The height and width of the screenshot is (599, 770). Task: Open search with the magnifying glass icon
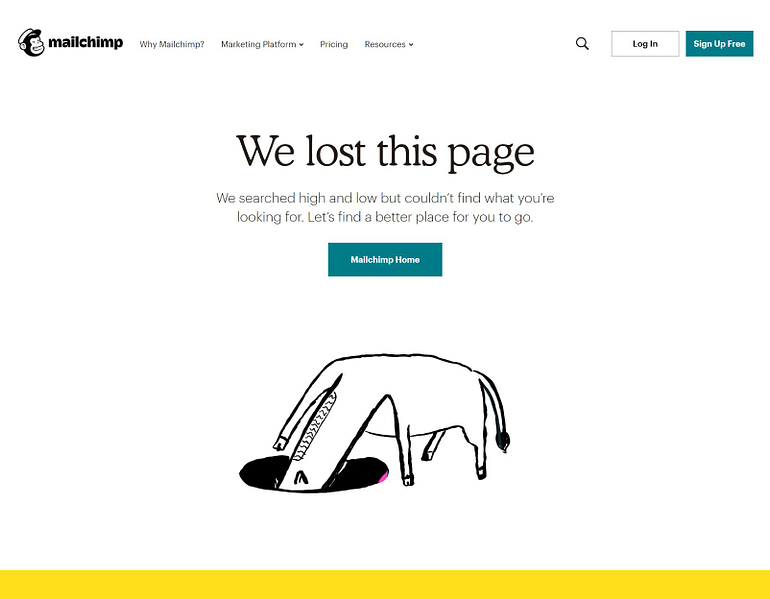582,44
